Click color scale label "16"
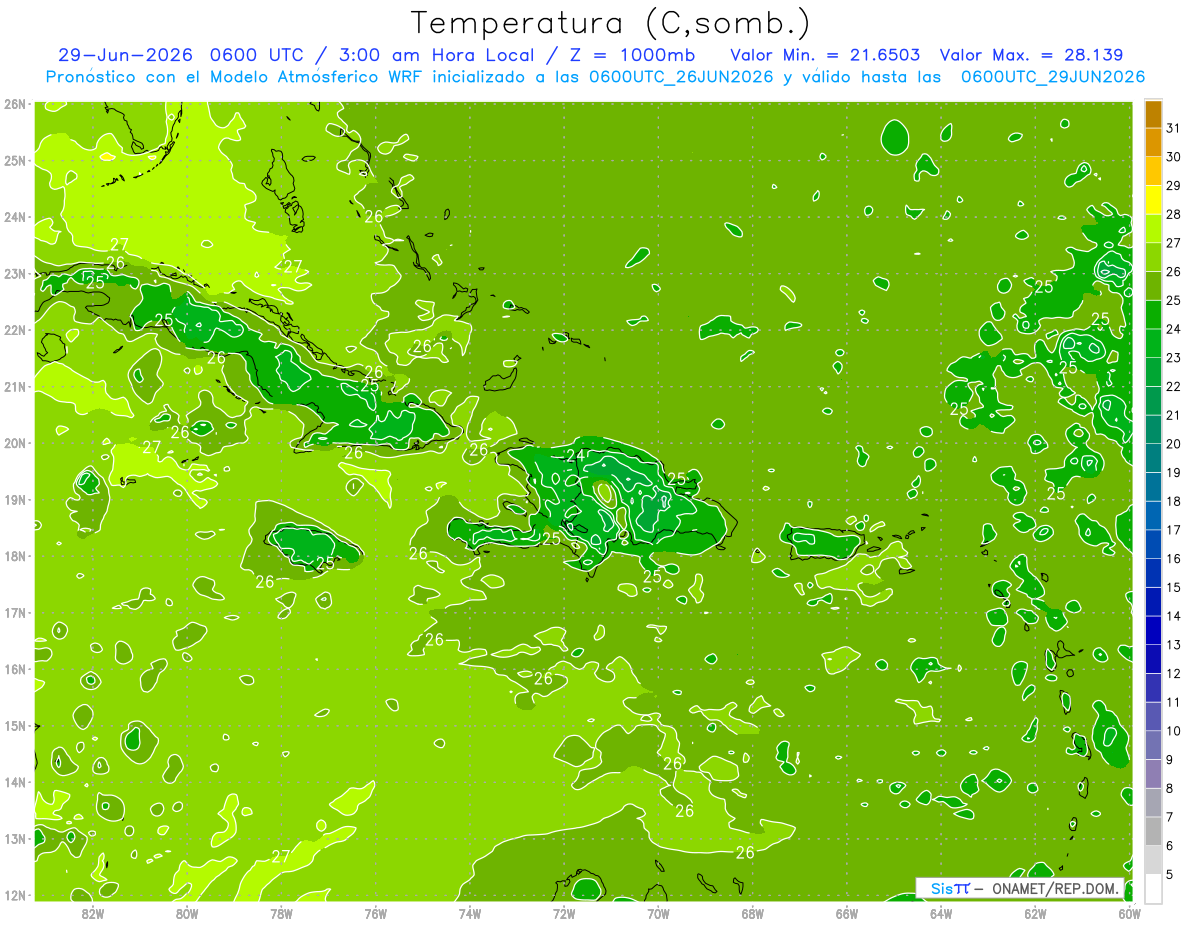This screenshot has height=927, width=1200. (x=1173, y=559)
